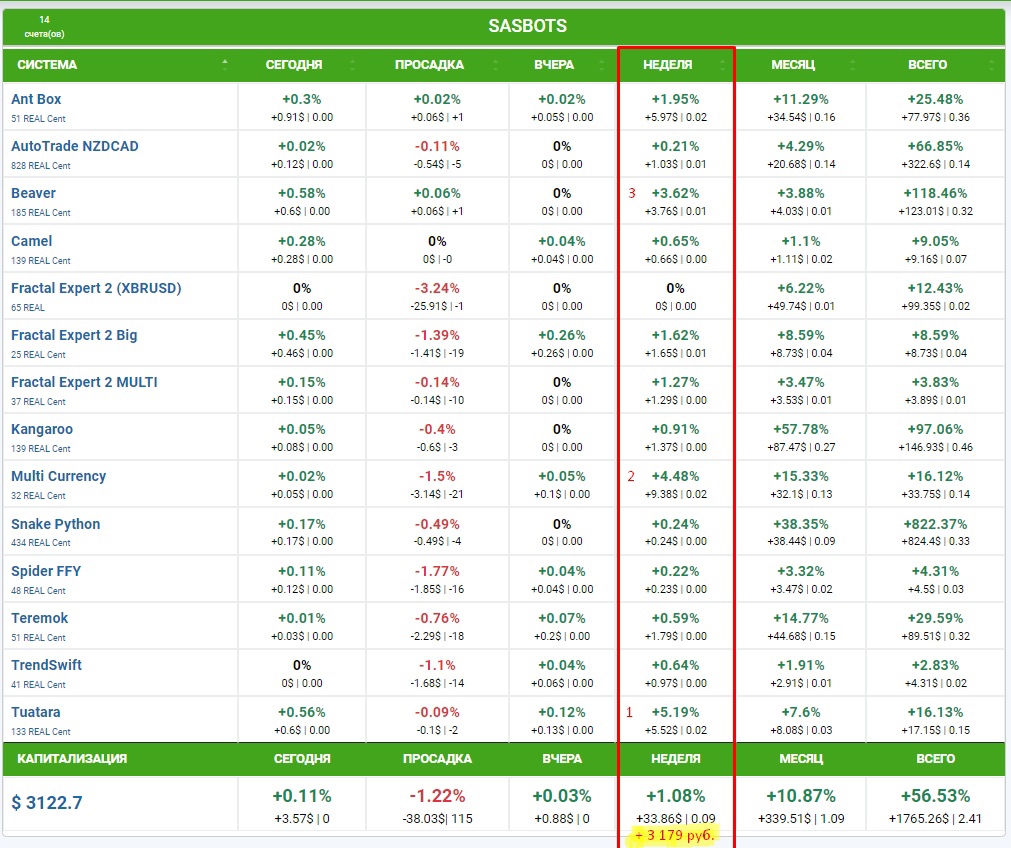
Task: Select the Camel system
Action: pyautogui.click(x=31, y=241)
